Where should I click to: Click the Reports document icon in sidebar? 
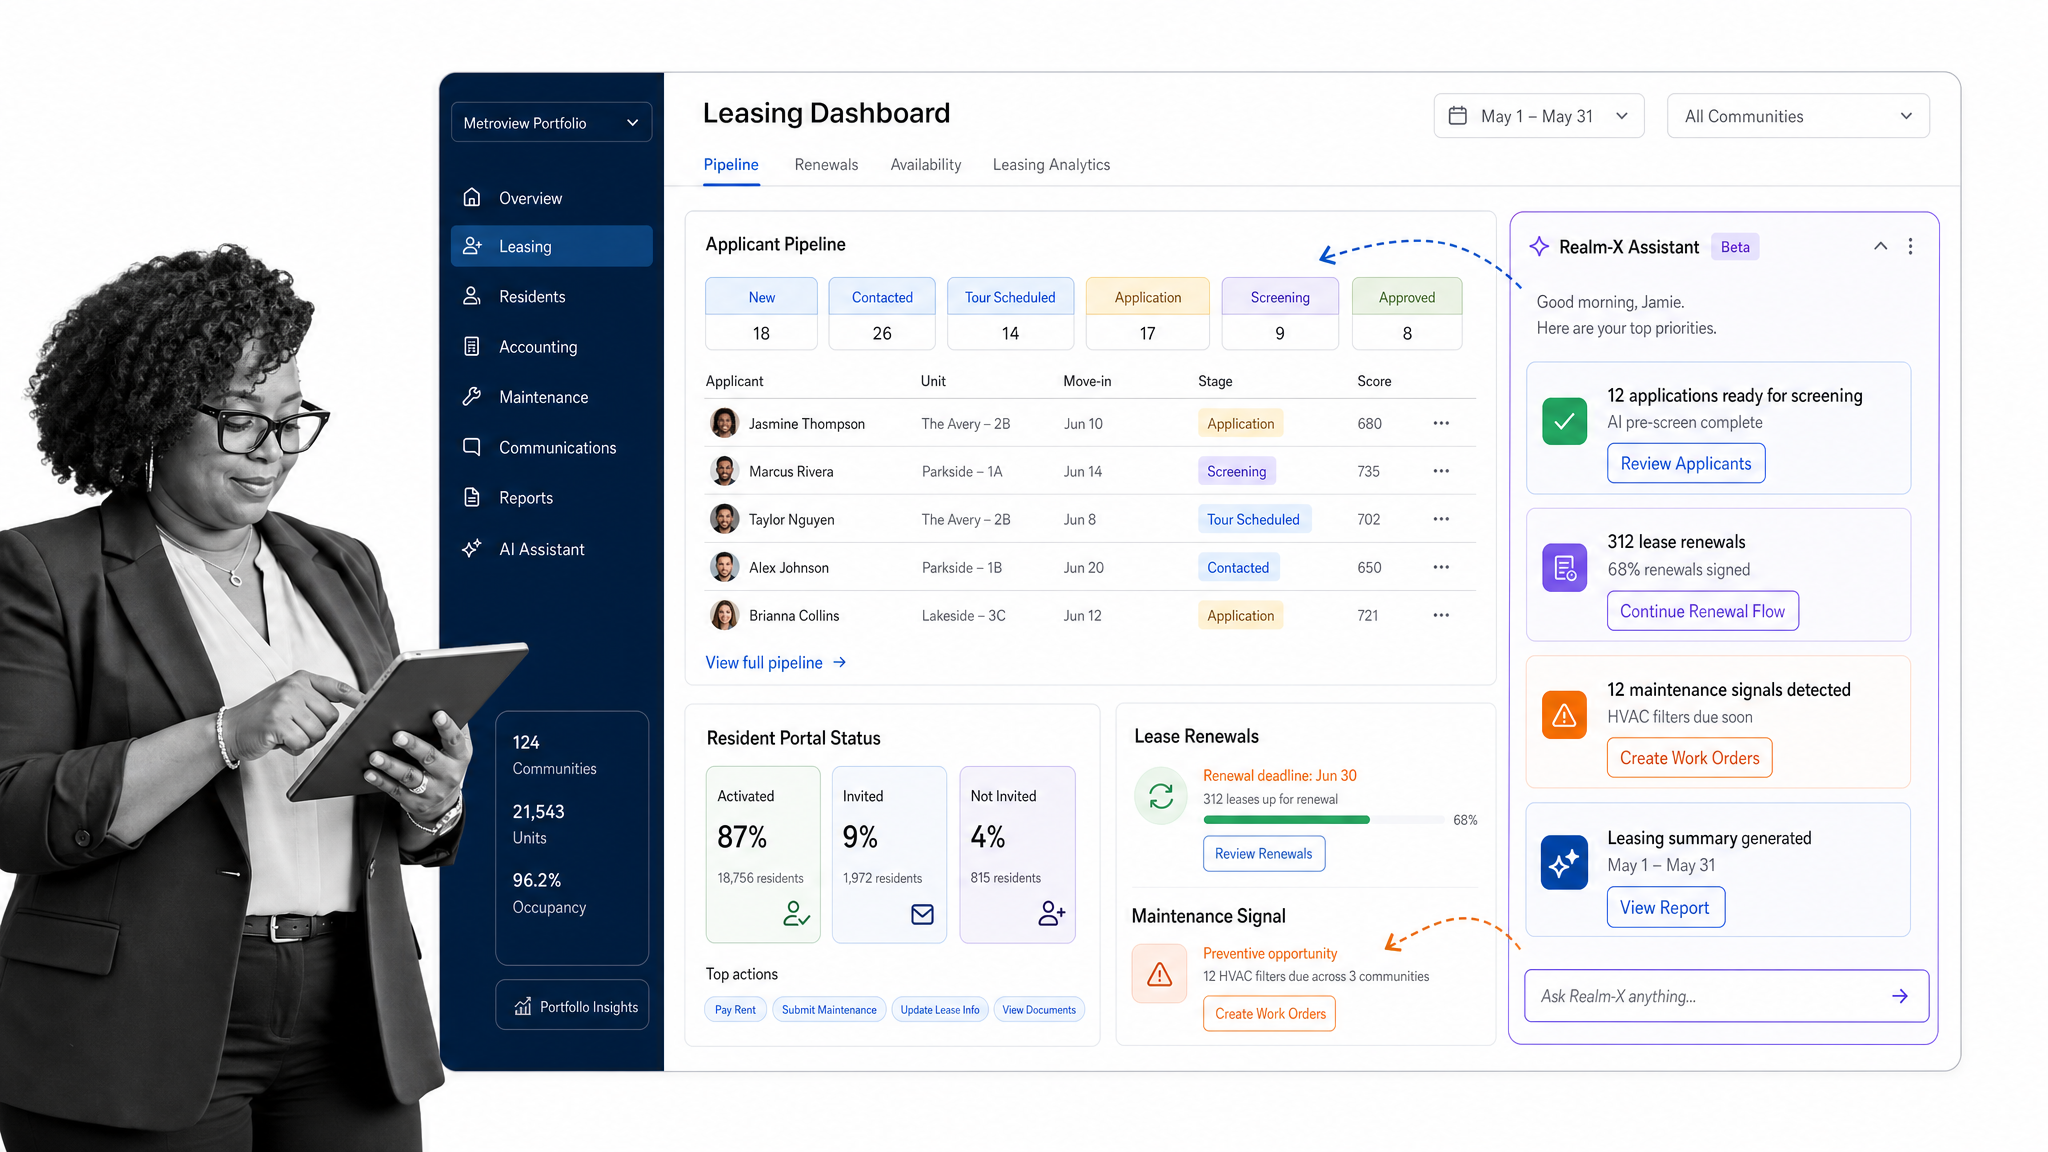(x=472, y=497)
